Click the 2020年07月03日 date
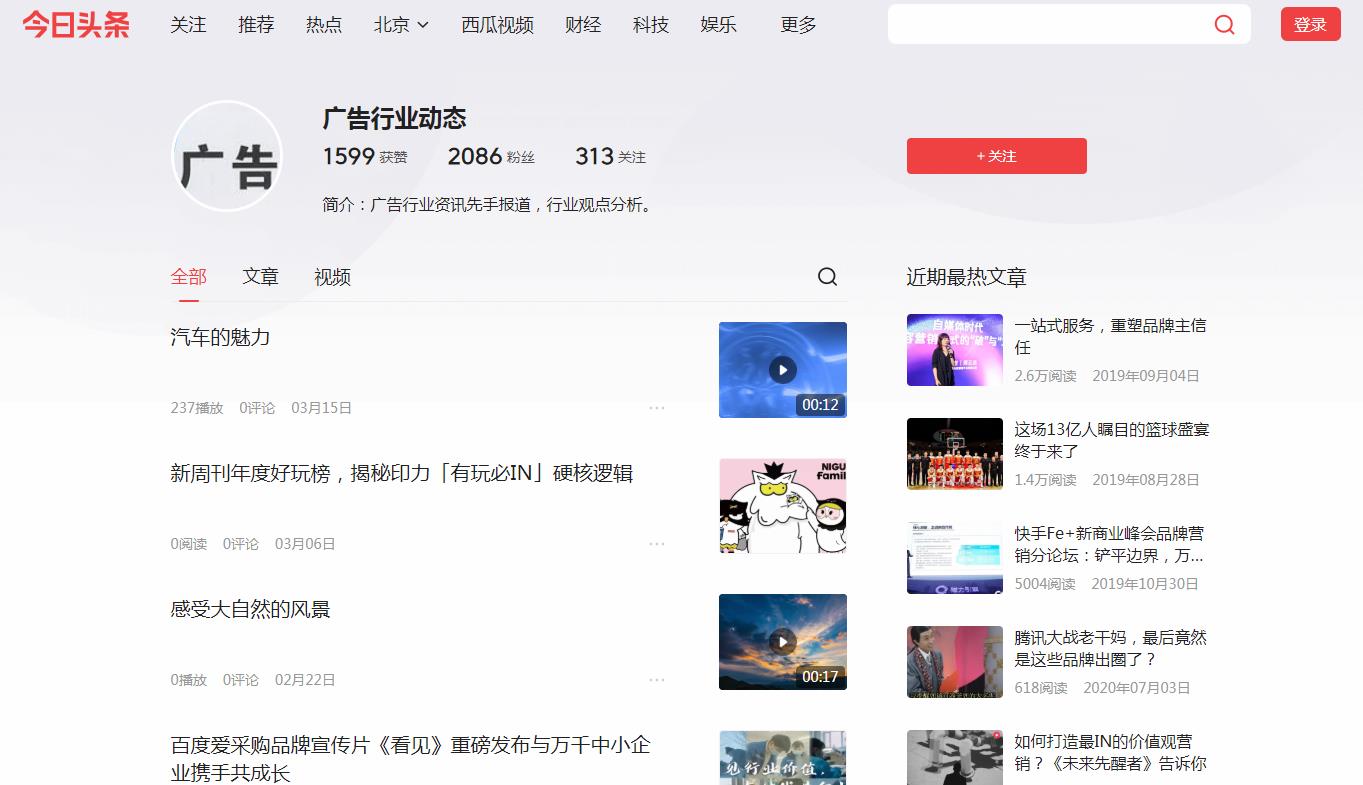 click(x=1137, y=688)
